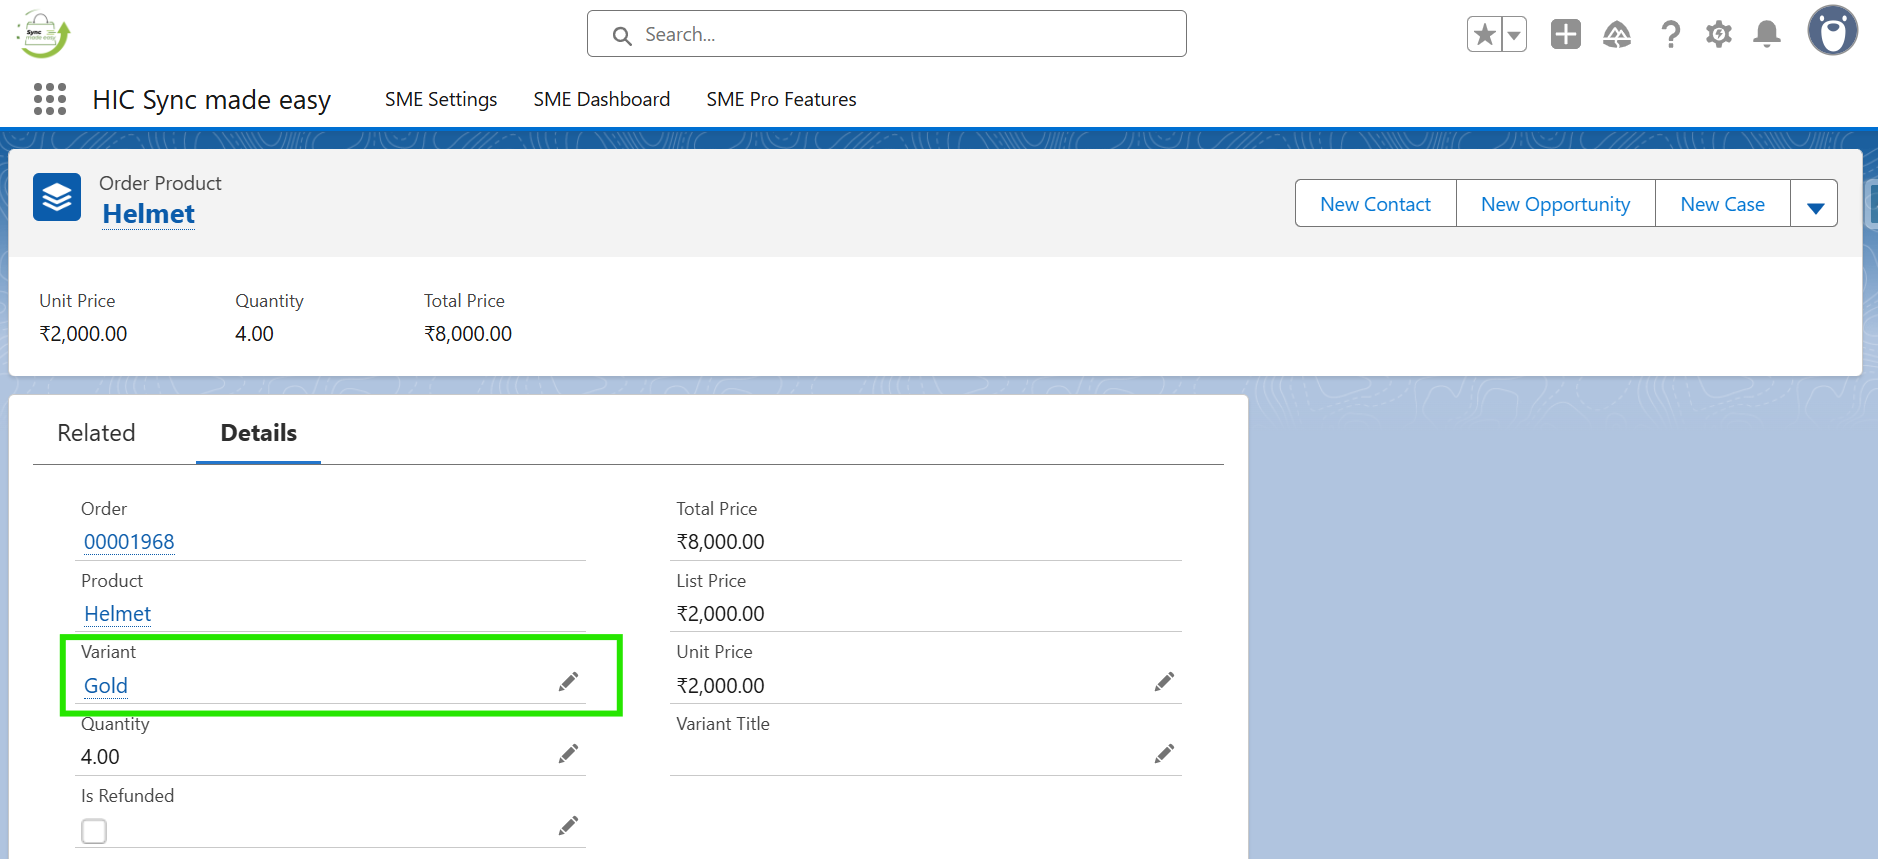Open the SME Settings tab
The width and height of the screenshot is (1878, 859).
click(441, 99)
